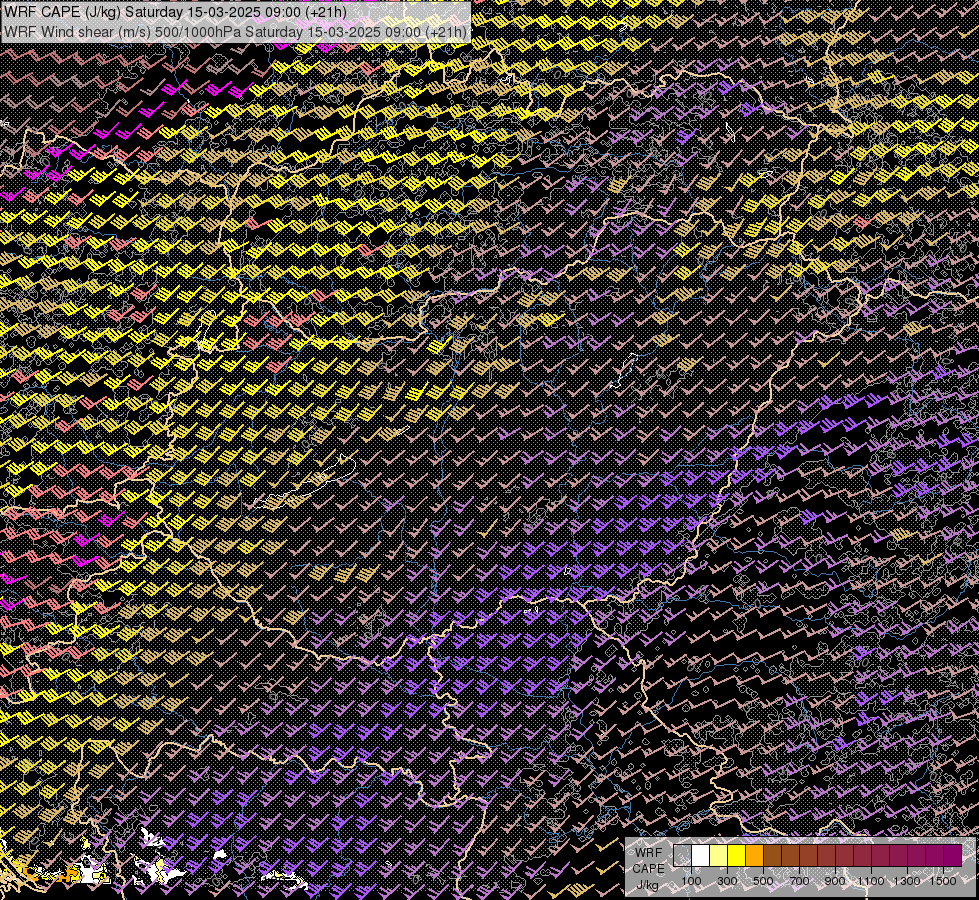Select the transparent first CAPE legend swatch
This screenshot has height=900, width=979.
coord(682,856)
